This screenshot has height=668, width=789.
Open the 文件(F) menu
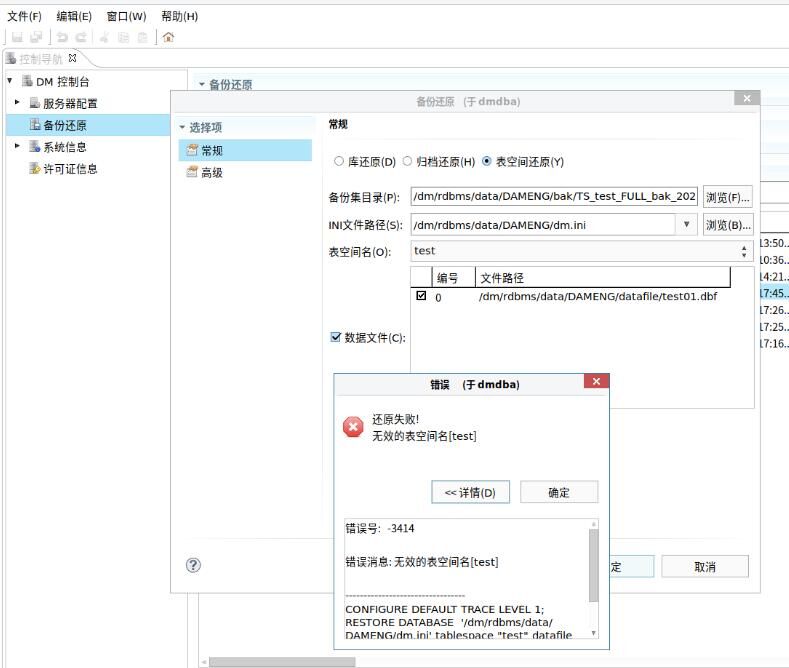pyautogui.click(x=24, y=17)
